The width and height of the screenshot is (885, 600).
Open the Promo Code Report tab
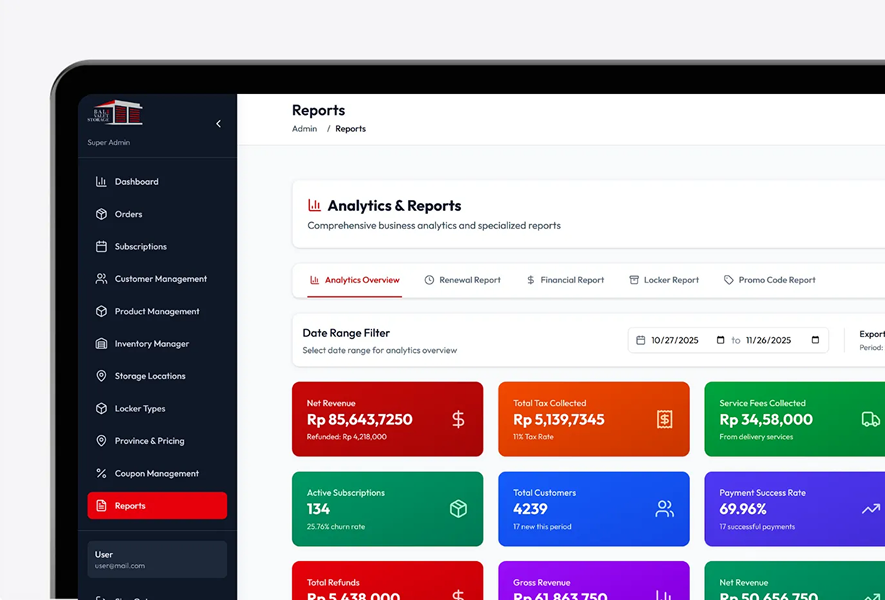(769, 280)
